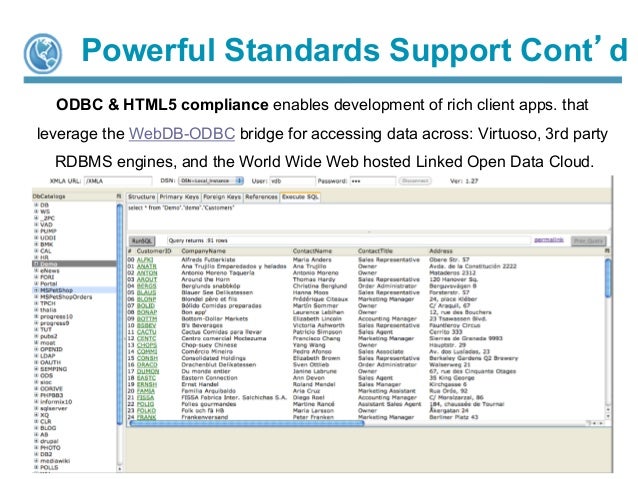This screenshot has width=638, height=479.
Task: Select the Portal catalog
Action: (48, 284)
